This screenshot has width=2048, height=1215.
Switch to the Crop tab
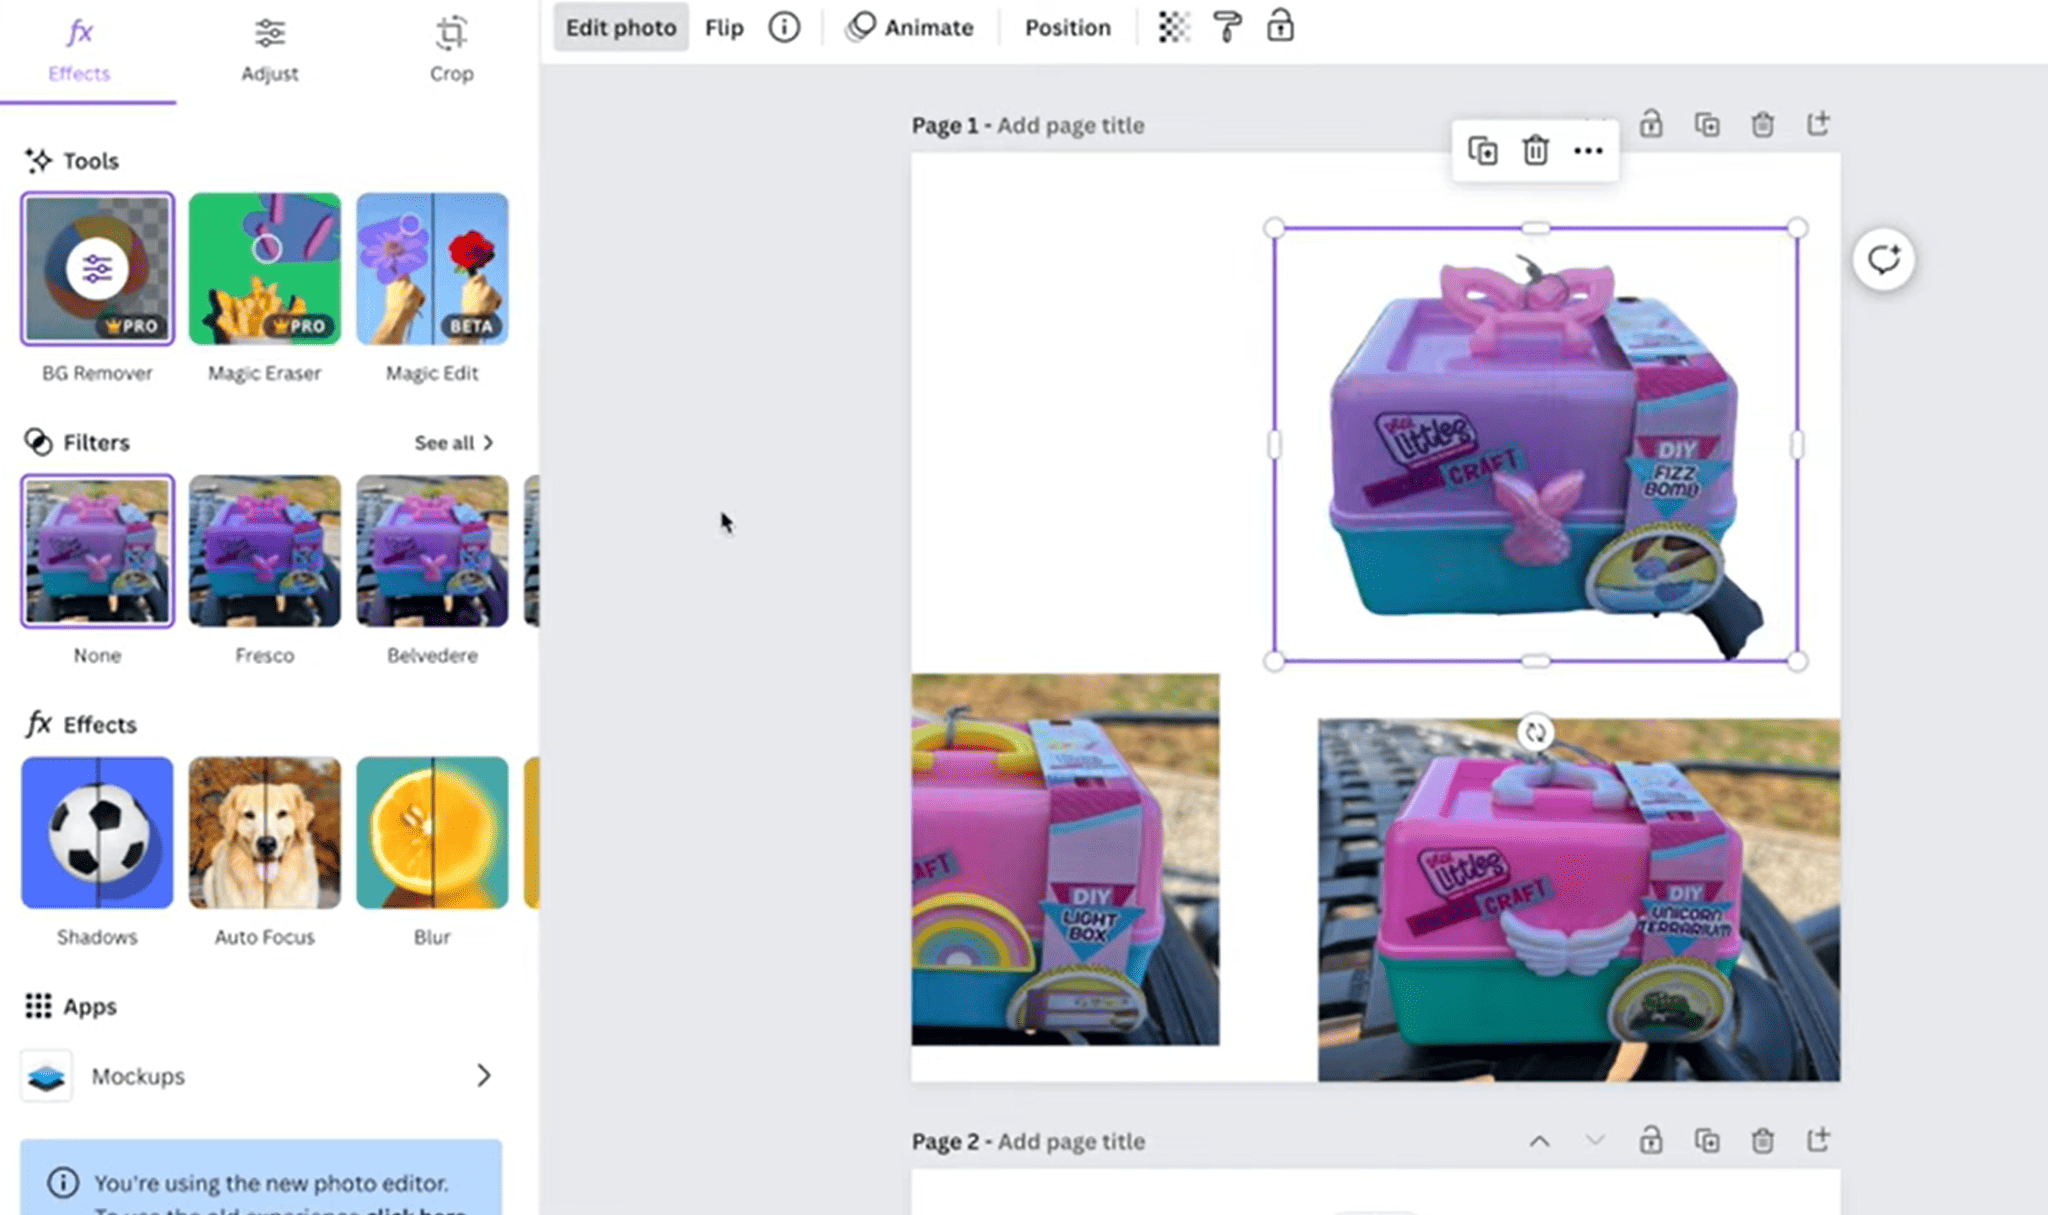coord(451,50)
